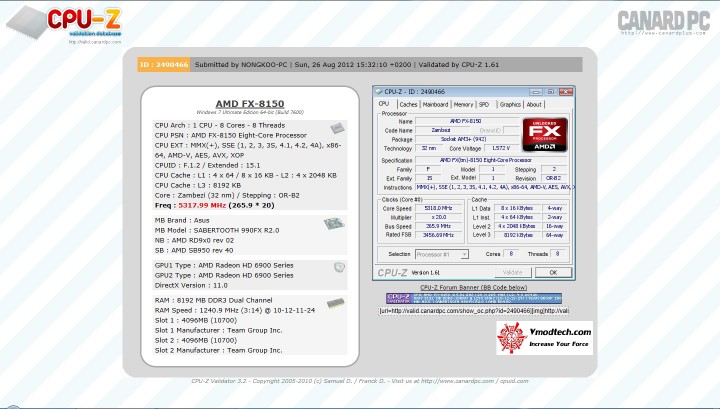Open the valid.canardpc.com link under the logo
The width and height of the screenshot is (720, 409).
tap(95, 42)
